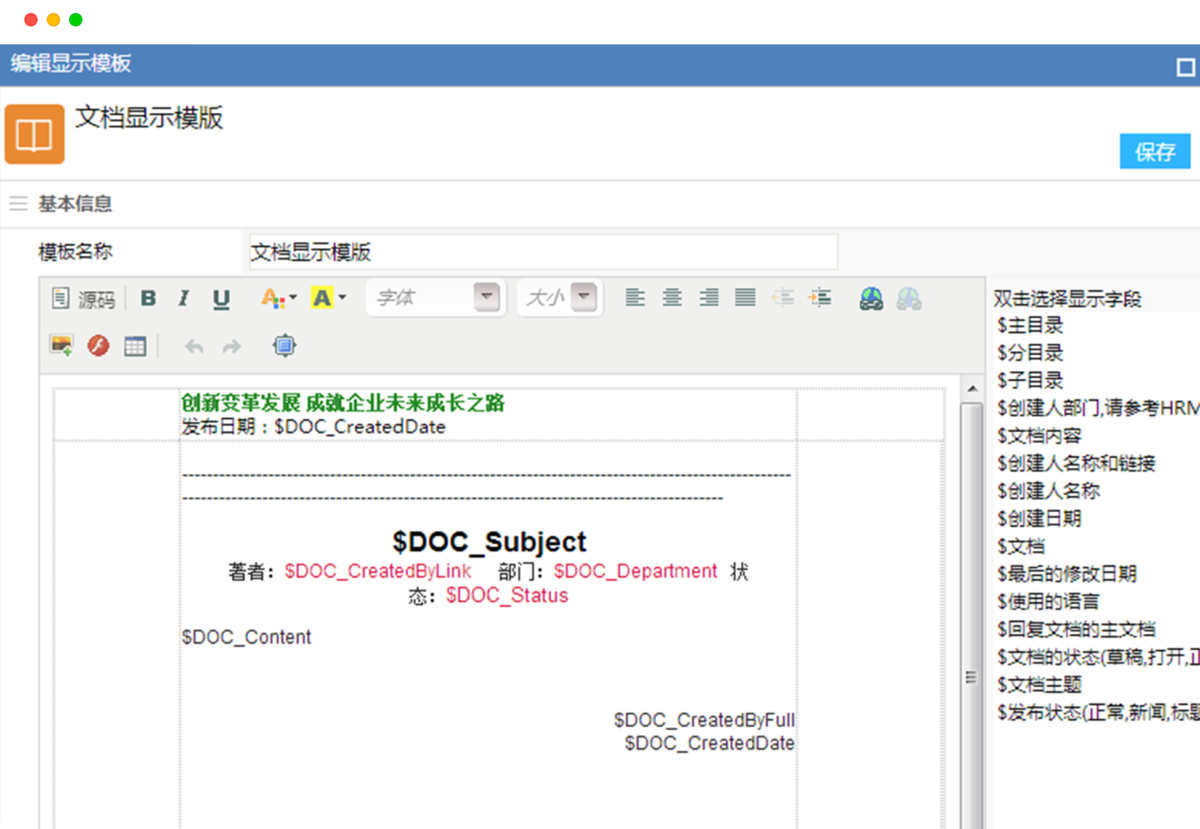Viewport: 1200px width, 829px height.
Task: Click the maximize editor icon
Action: (284, 346)
